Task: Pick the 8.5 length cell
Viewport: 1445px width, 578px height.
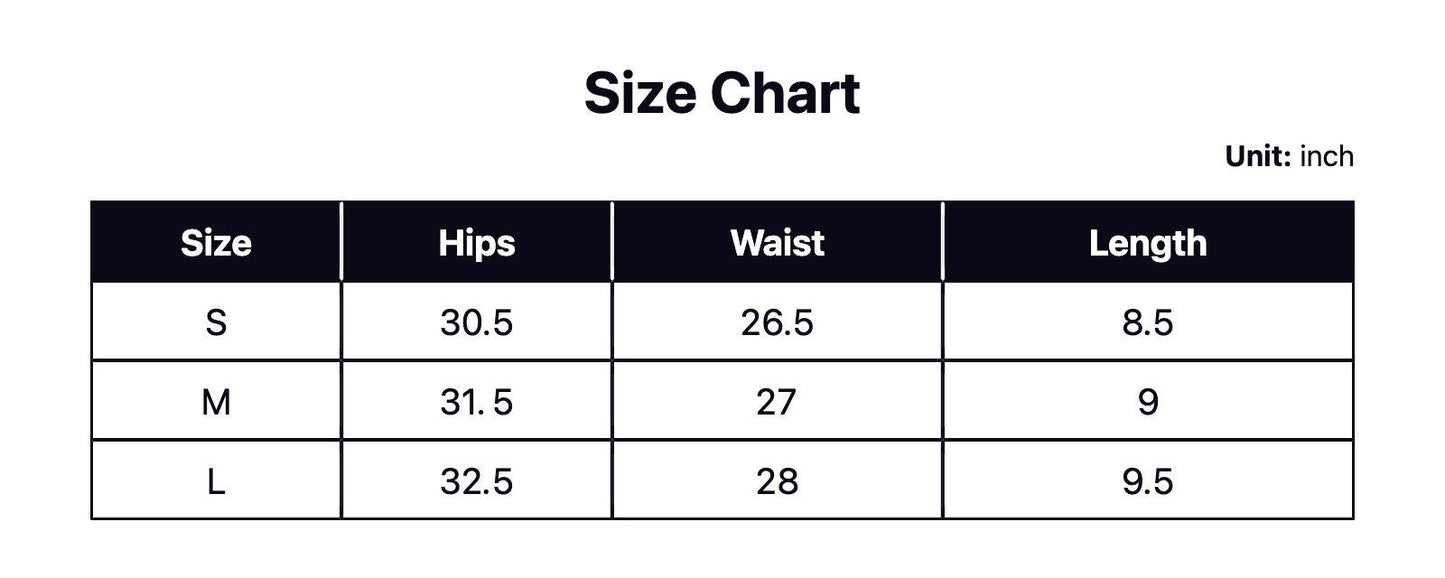Action: [x=1147, y=322]
